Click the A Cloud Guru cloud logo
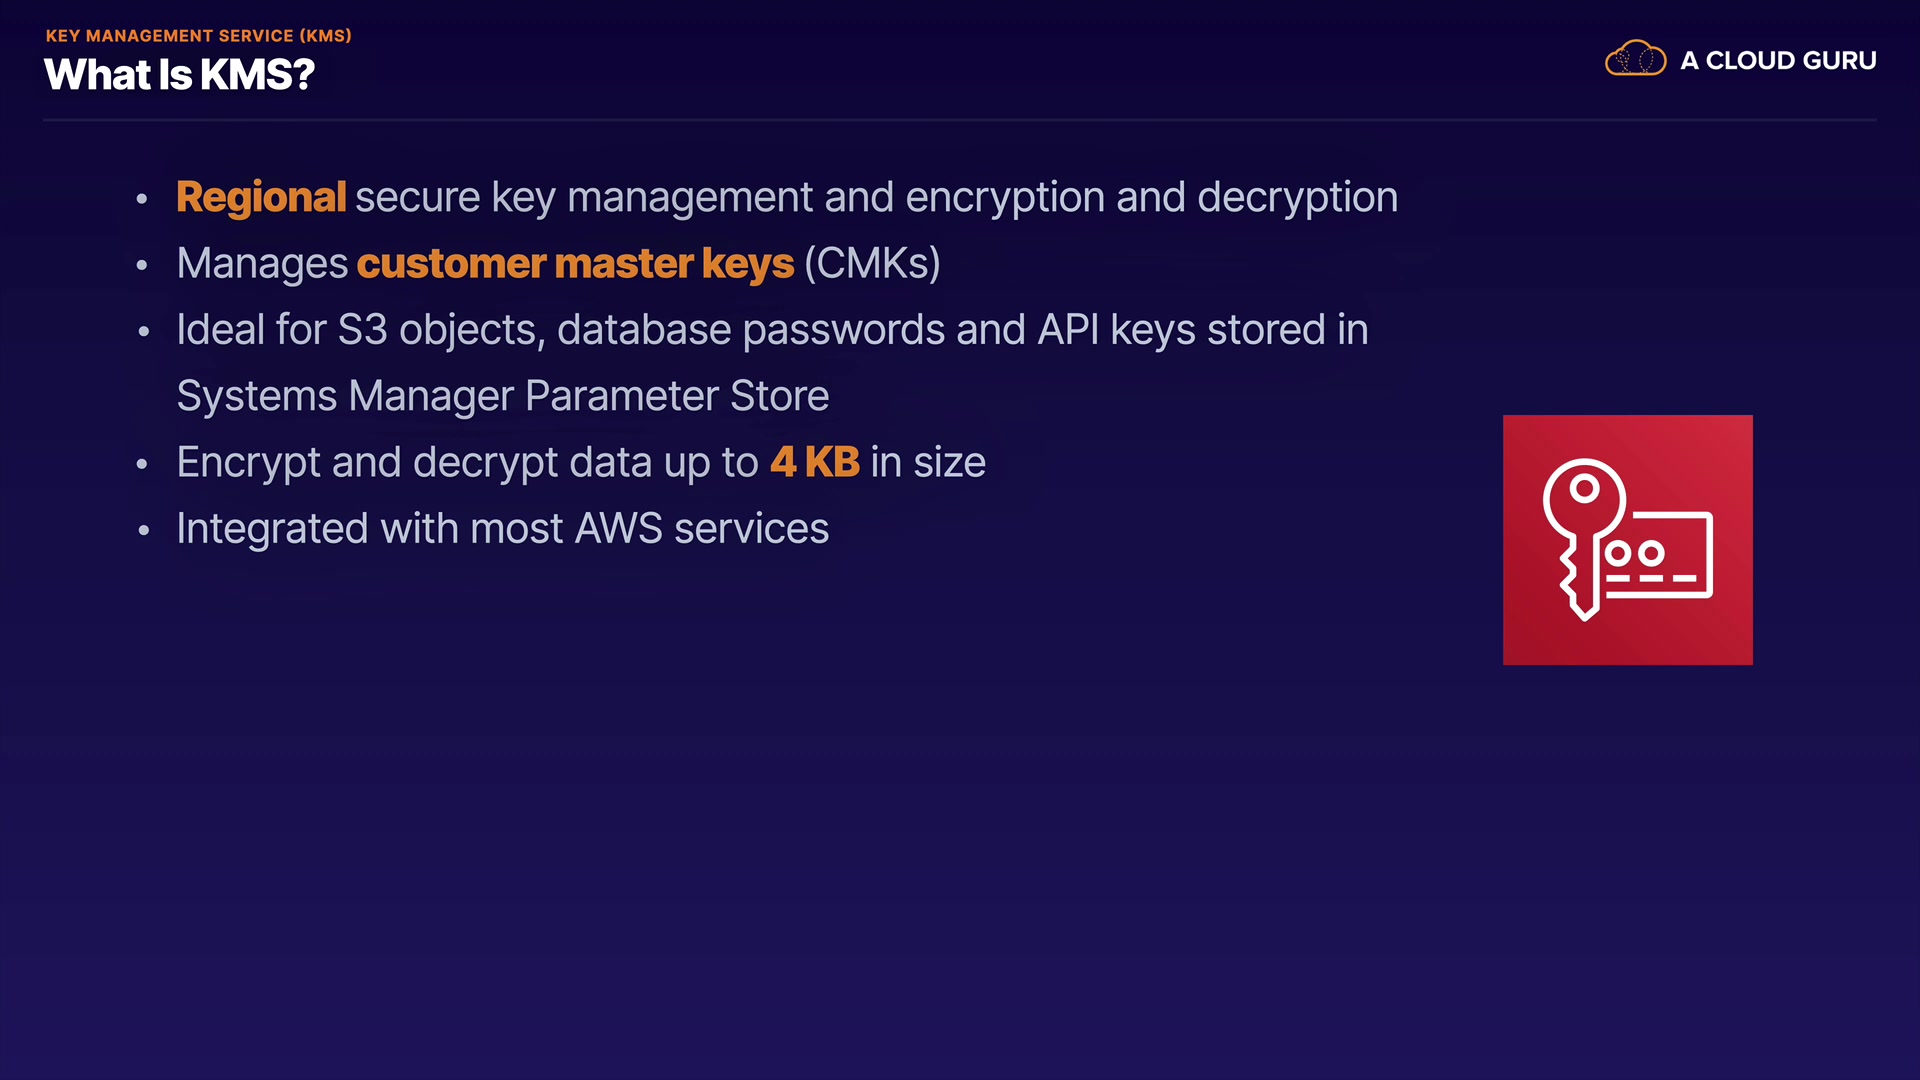Screen dimensions: 1920x1080 [1635, 59]
